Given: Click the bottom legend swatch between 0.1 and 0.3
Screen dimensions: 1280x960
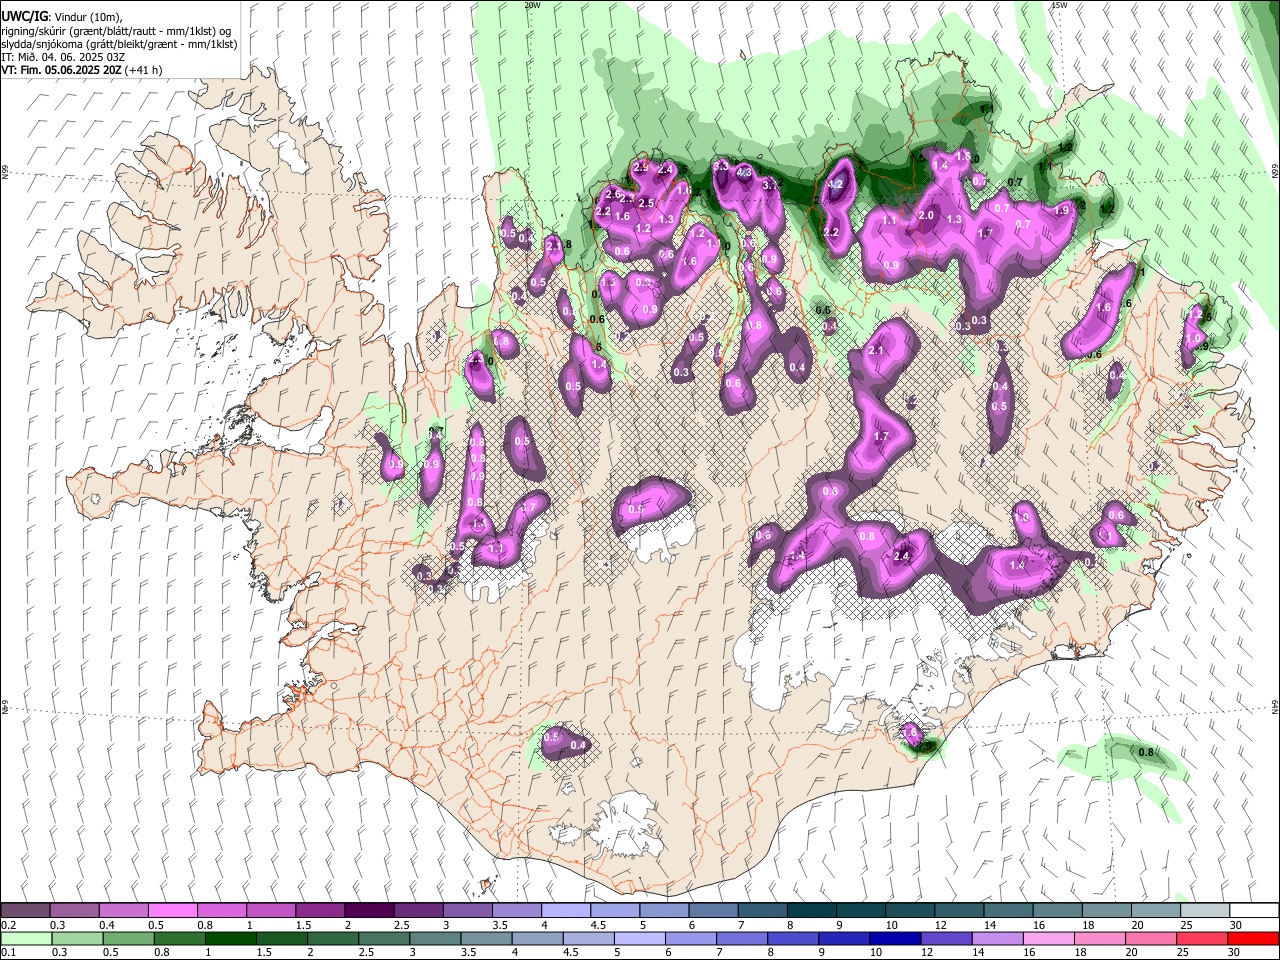Looking at the screenshot, I should tap(26, 938).
